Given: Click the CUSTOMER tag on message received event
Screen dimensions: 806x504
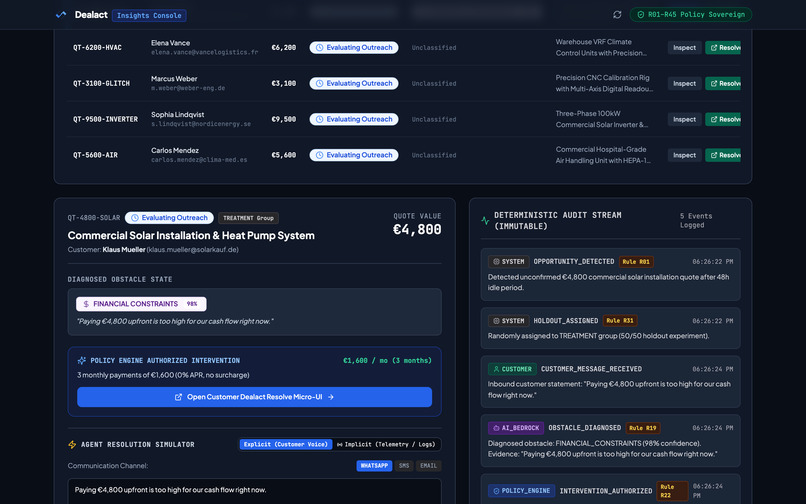Looking at the screenshot, I should tap(512, 369).
